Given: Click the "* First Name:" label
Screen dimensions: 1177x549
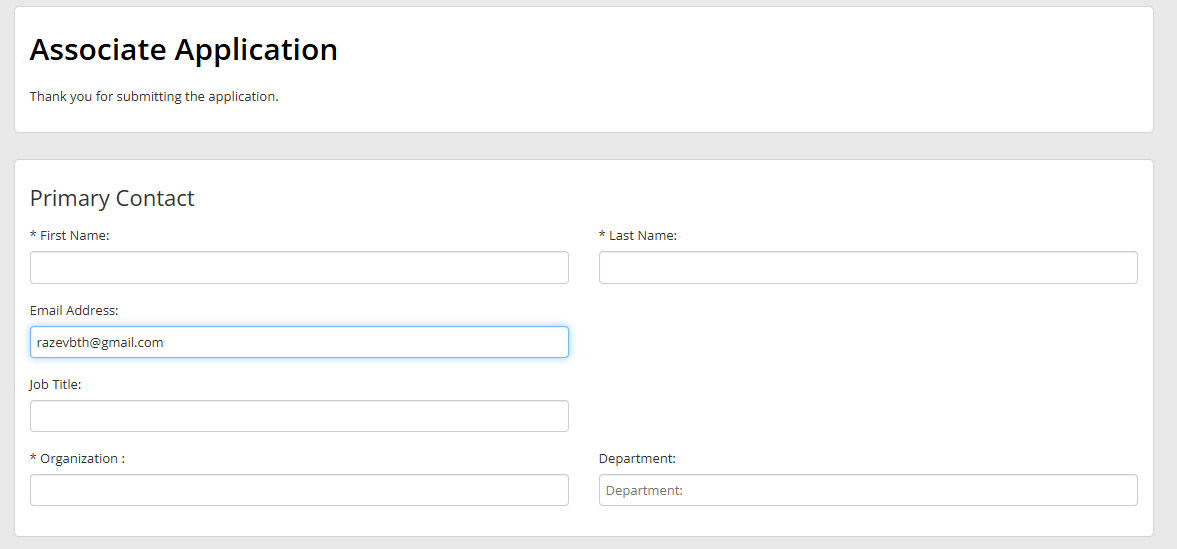Looking at the screenshot, I should (70, 236).
